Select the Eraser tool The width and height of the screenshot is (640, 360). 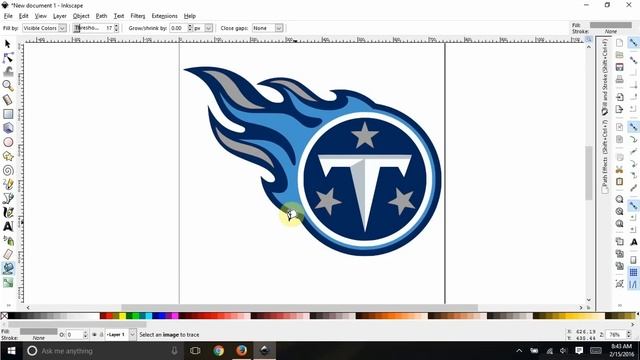[8, 254]
